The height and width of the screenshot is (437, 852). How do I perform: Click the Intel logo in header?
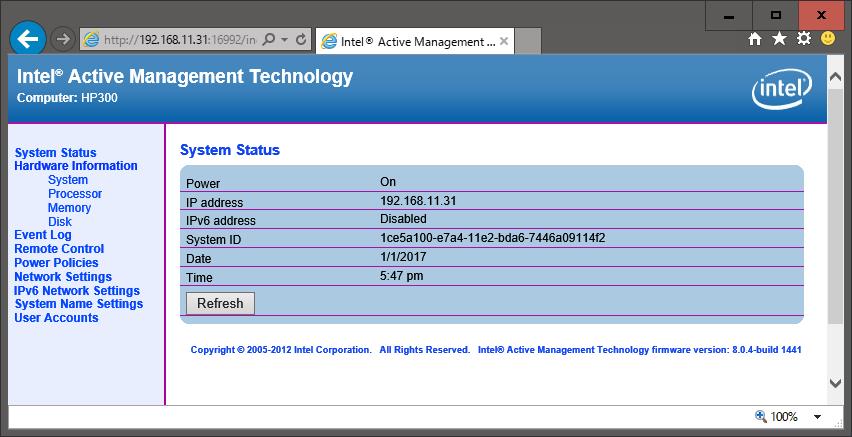coord(781,89)
